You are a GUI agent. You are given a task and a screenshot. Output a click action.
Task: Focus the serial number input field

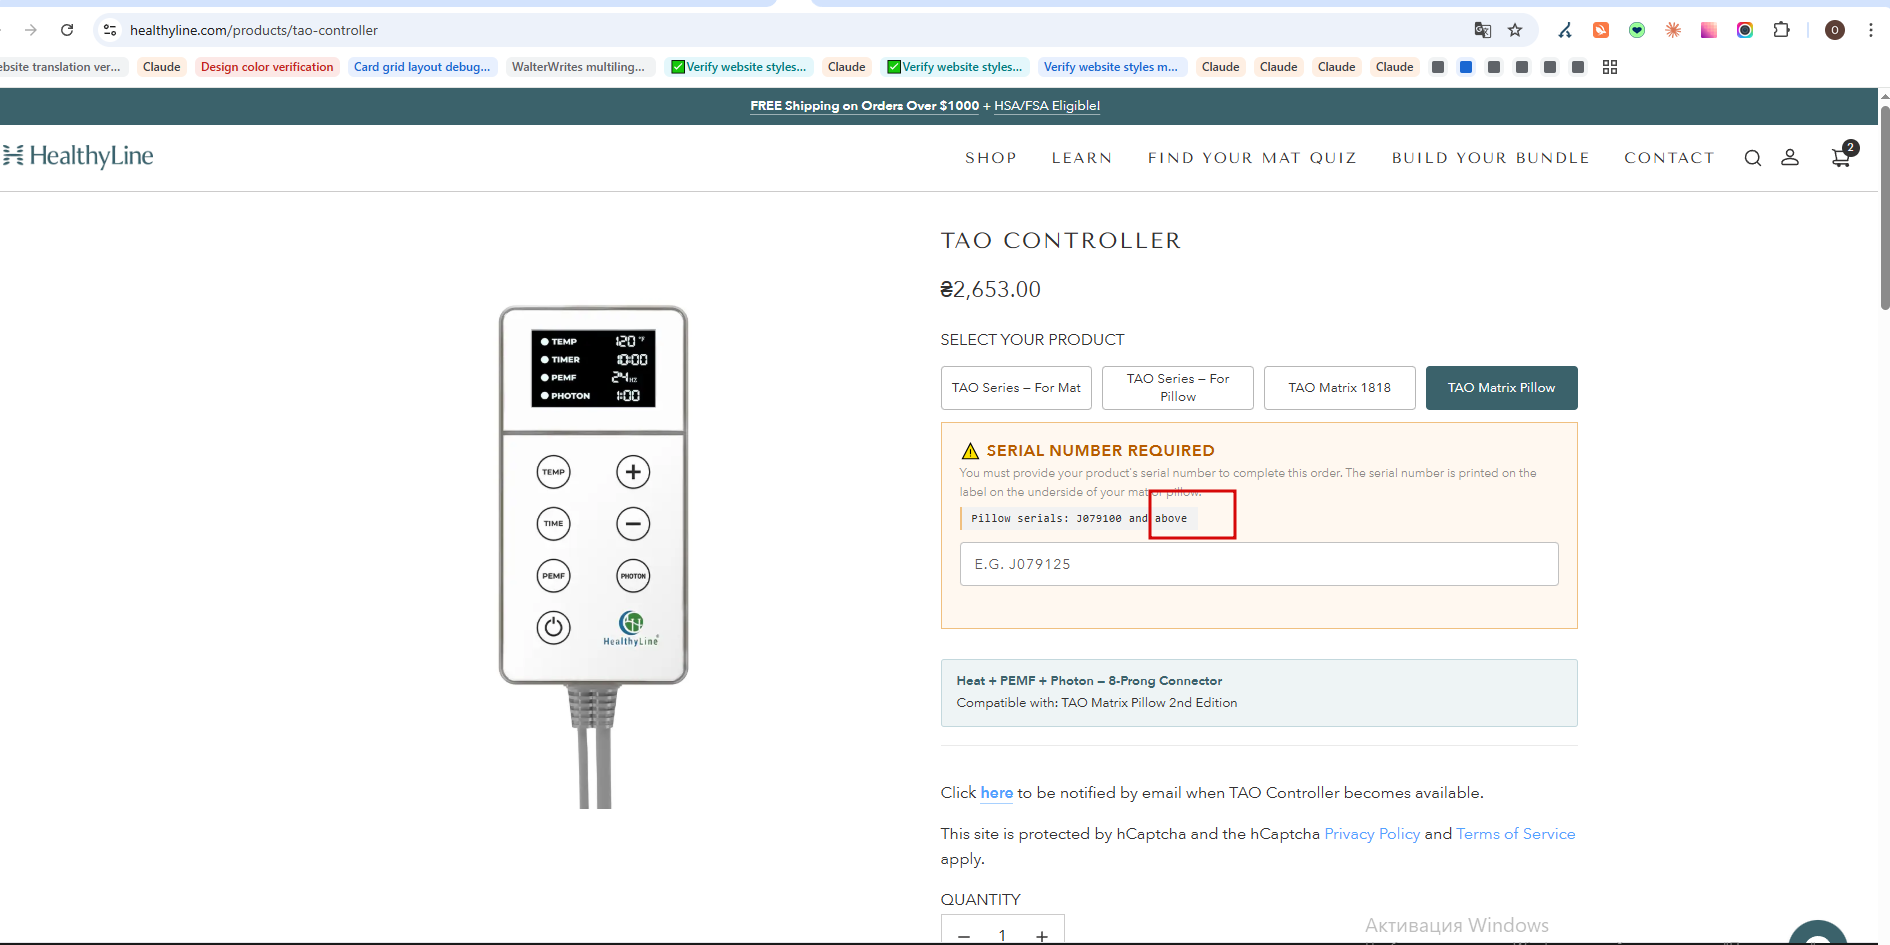[x=1259, y=564]
